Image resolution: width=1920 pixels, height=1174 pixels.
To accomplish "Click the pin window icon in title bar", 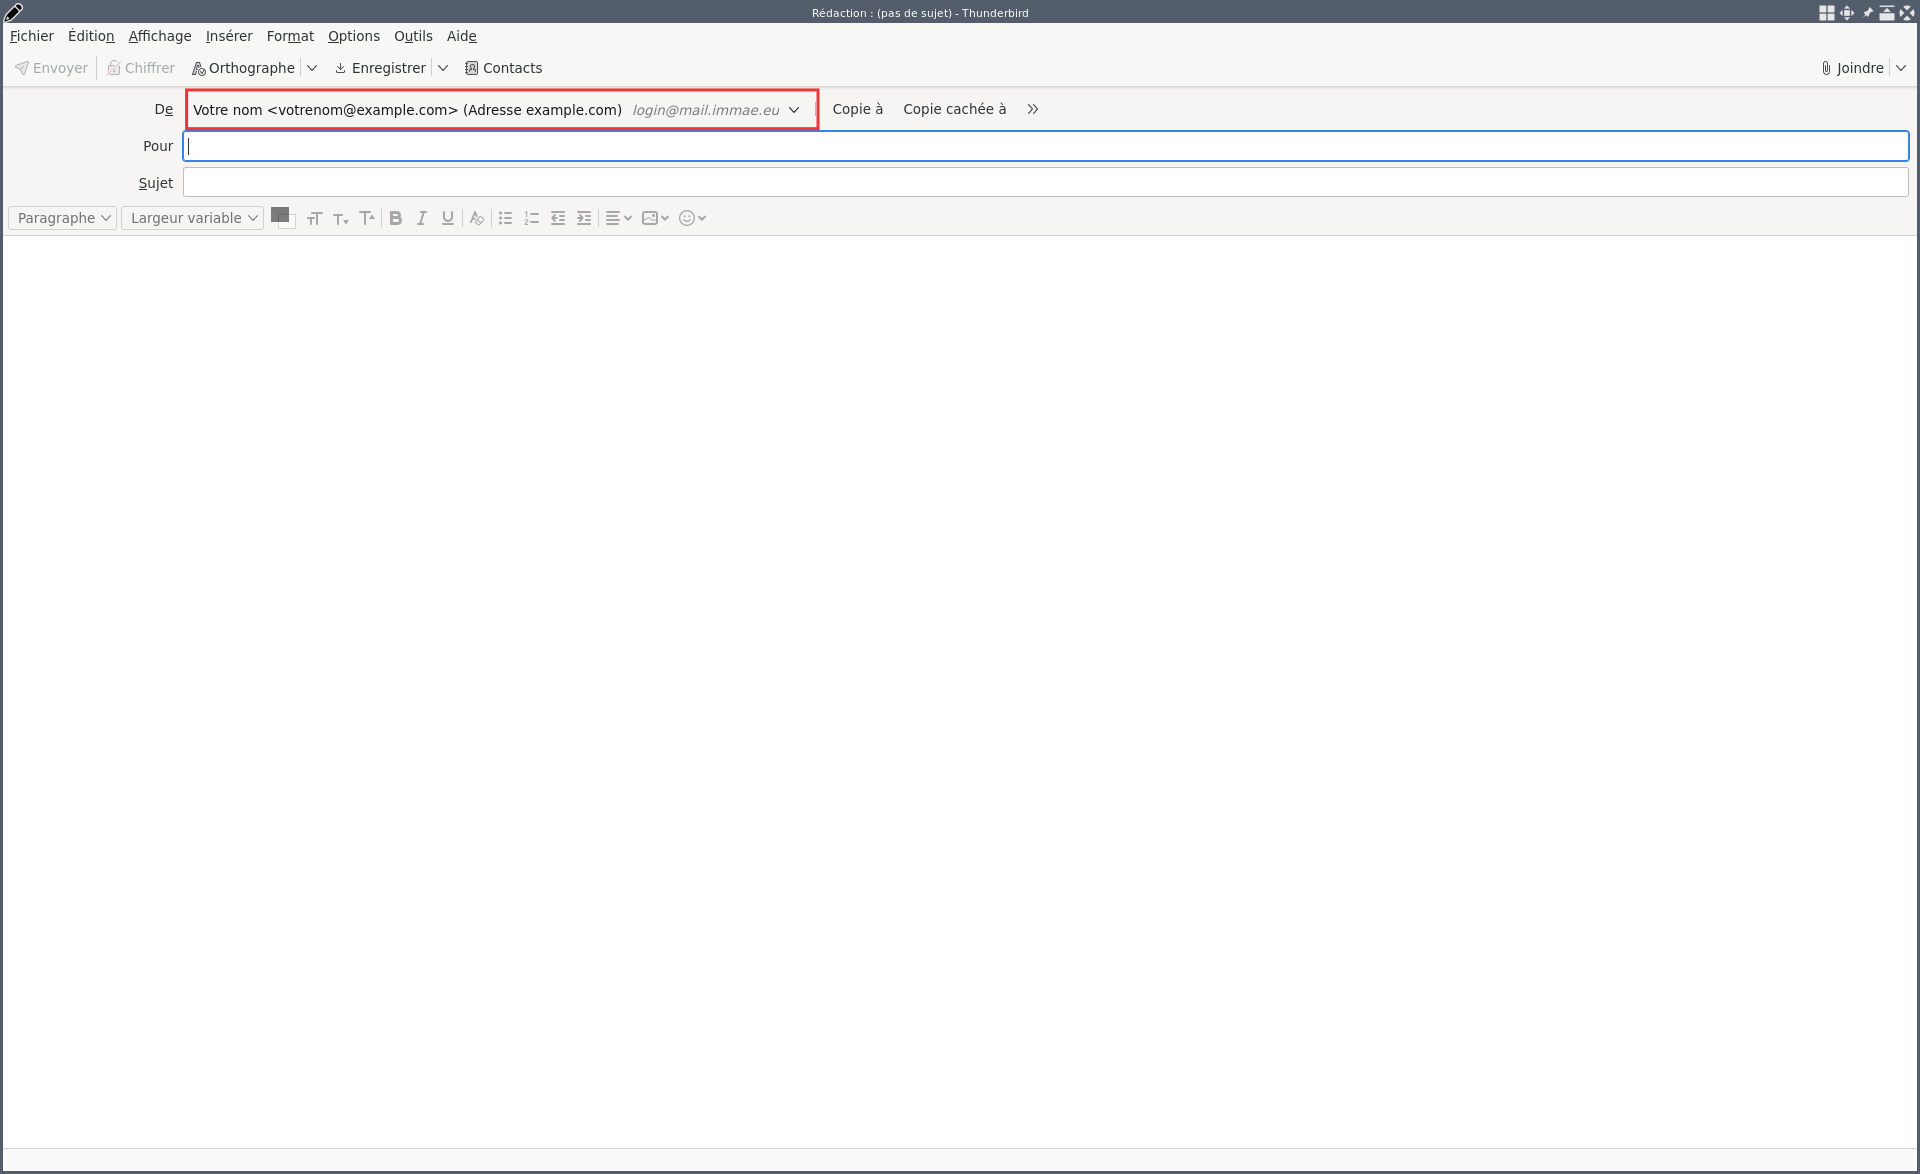I will (x=1867, y=13).
